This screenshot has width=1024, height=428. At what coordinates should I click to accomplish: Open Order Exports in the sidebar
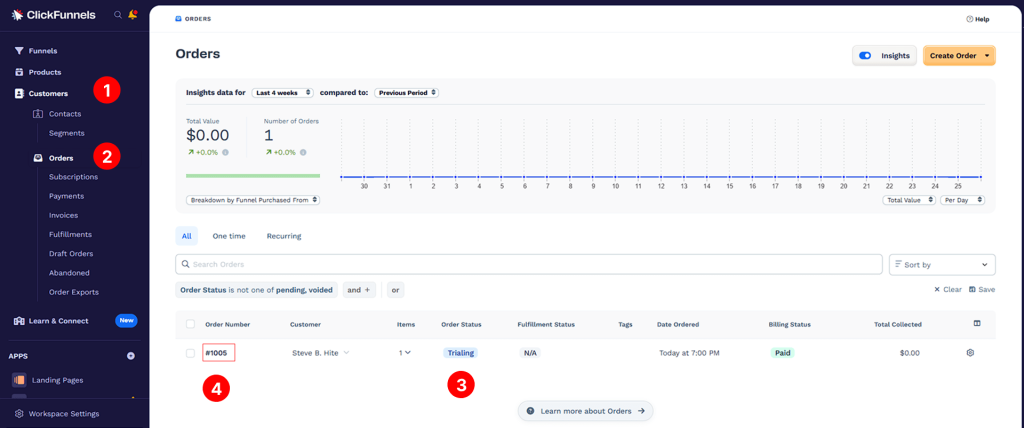(x=74, y=292)
